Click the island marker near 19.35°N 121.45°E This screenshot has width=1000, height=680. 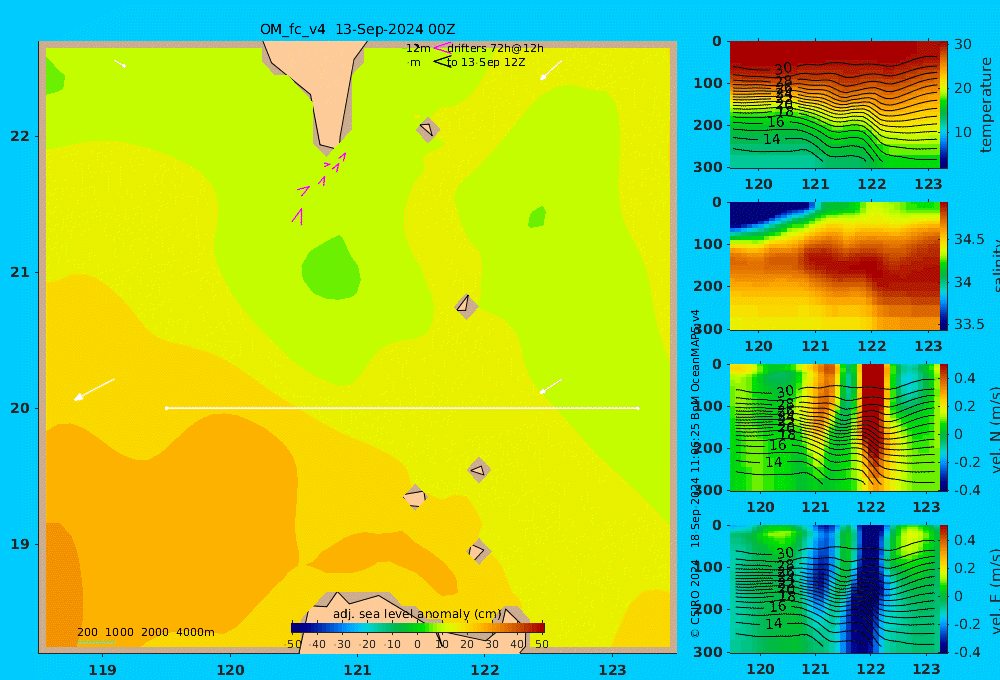[x=415, y=497]
